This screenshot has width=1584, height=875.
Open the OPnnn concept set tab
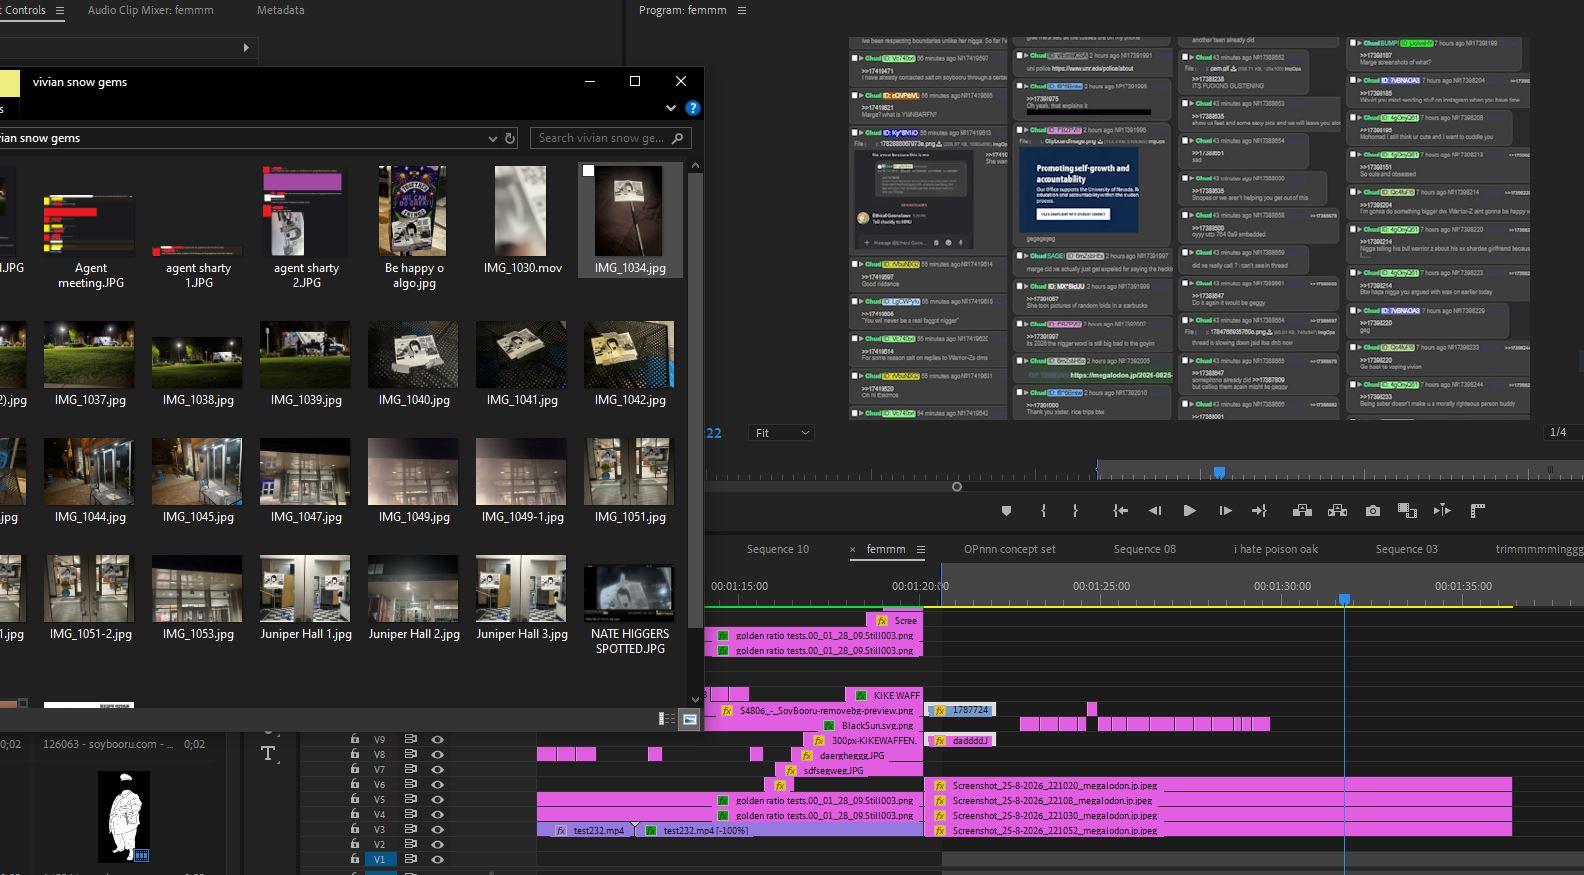click(x=1010, y=549)
